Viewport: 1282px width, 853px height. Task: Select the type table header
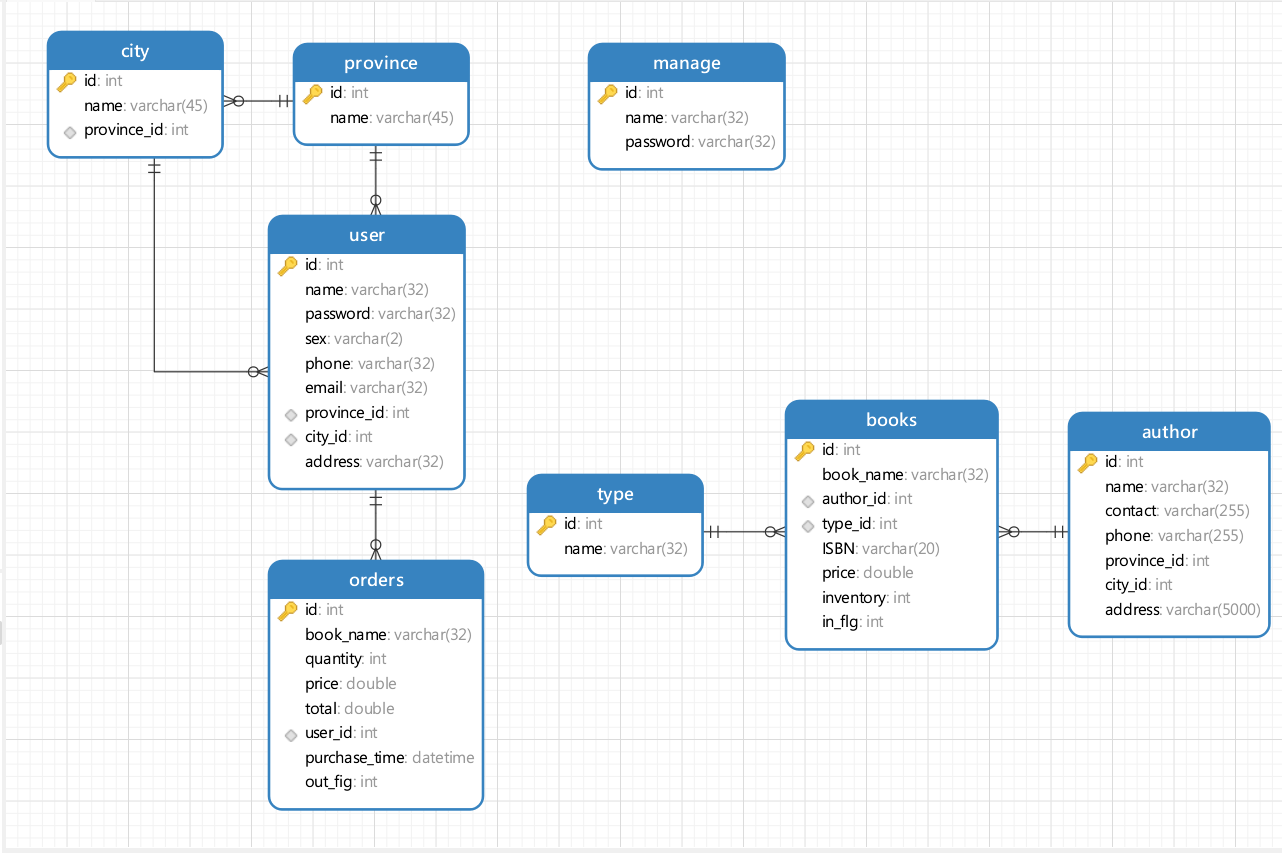(615, 494)
